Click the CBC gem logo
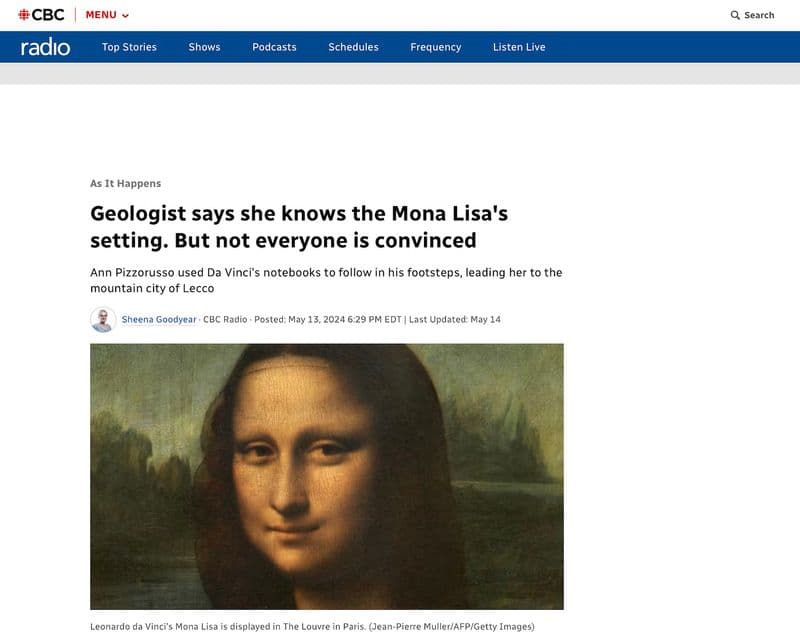800x642 pixels. click(x=24, y=15)
